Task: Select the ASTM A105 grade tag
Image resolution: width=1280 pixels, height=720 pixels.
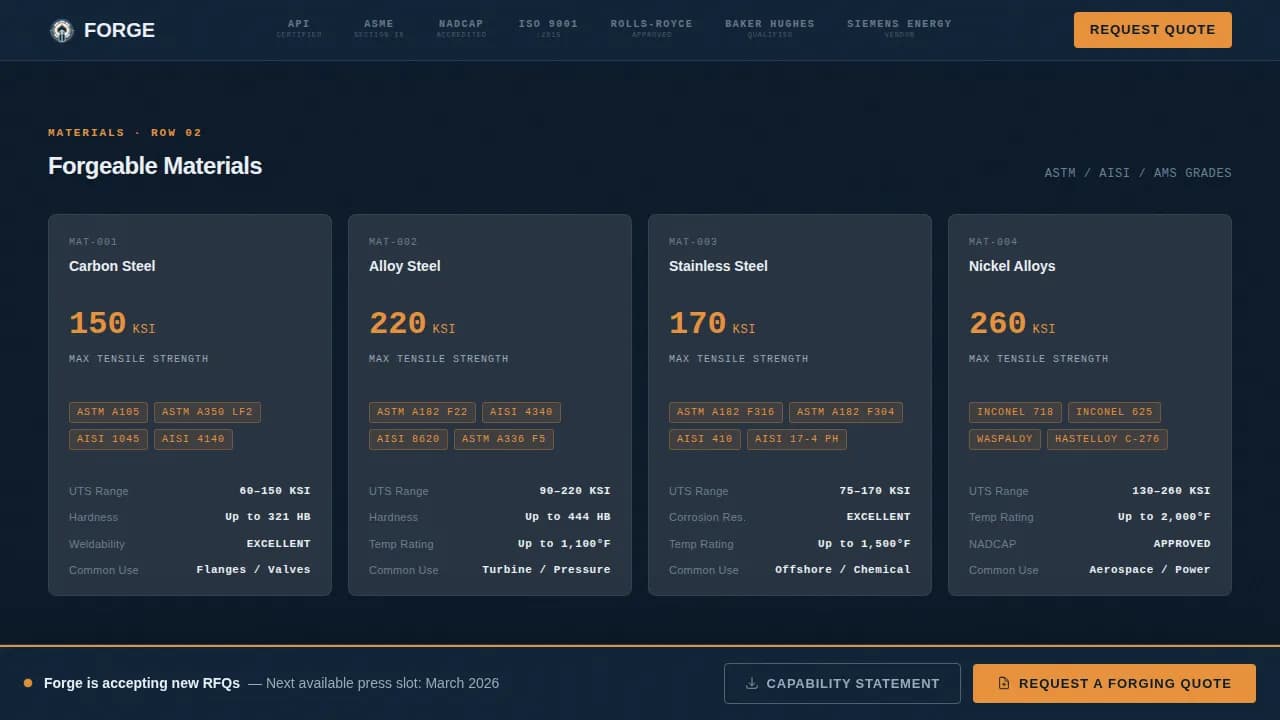Action: [x=108, y=412]
